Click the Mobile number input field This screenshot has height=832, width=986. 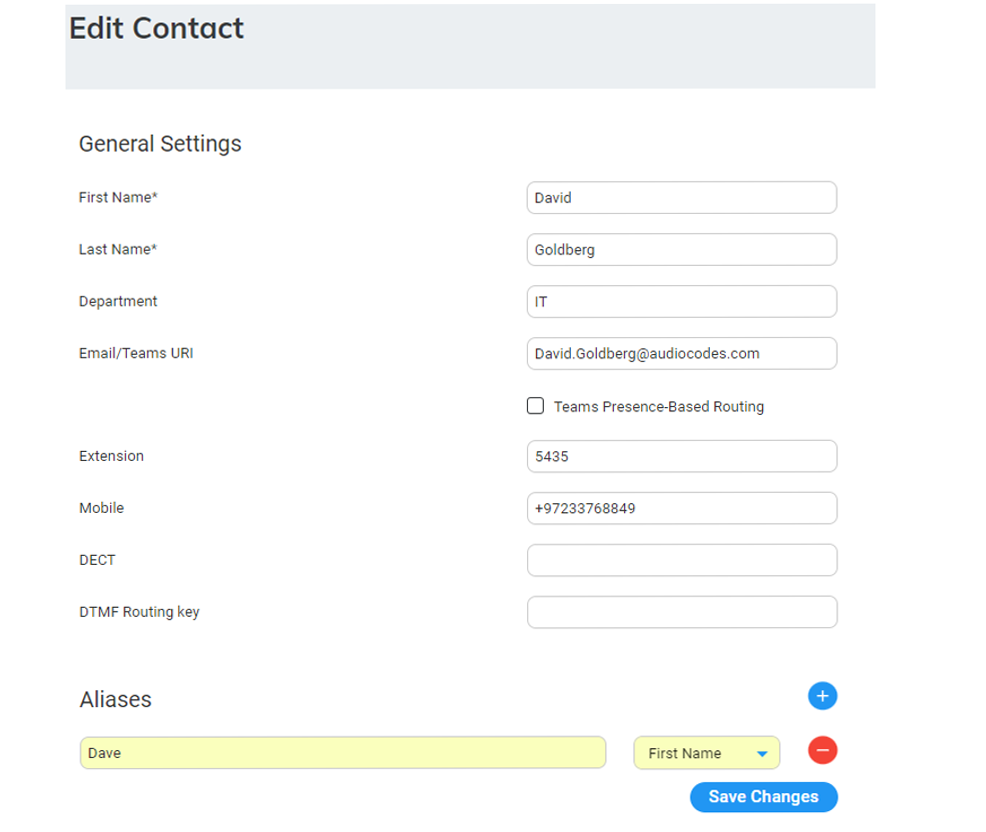[681, 509]
